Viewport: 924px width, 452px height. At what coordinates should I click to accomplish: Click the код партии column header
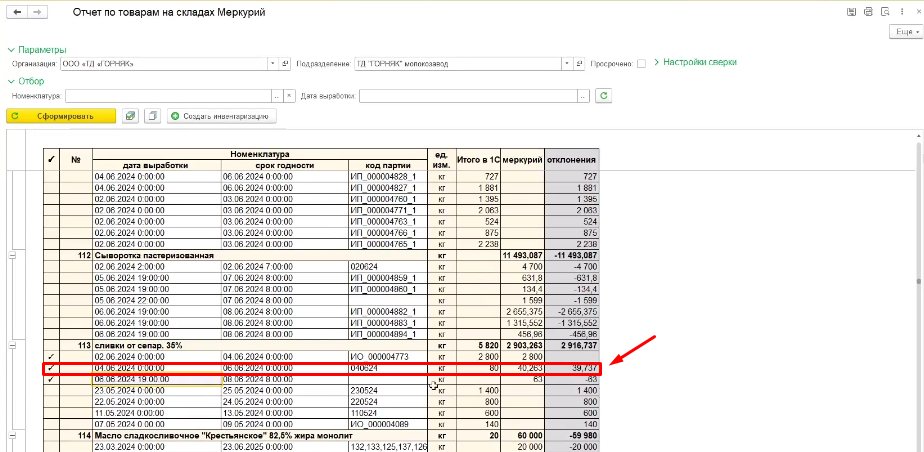(388, 166)
